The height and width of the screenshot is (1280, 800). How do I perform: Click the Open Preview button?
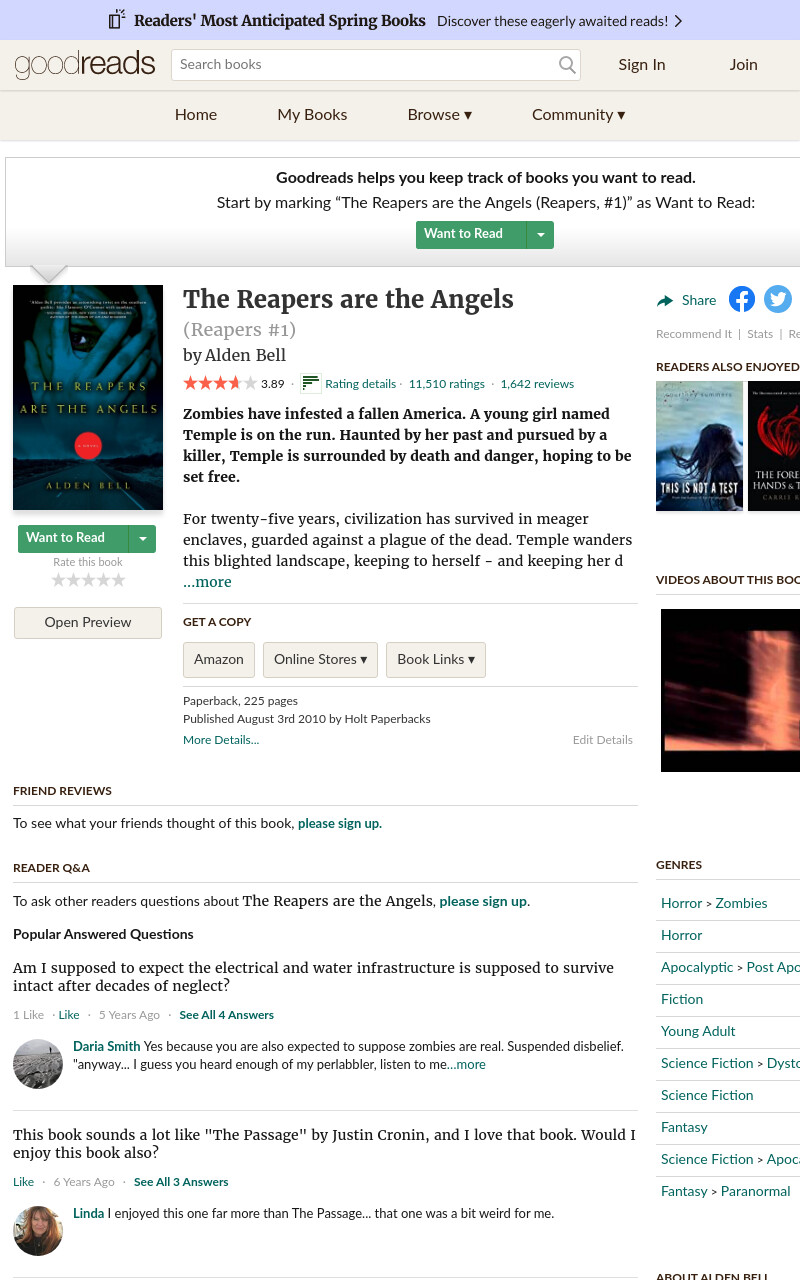click(x=88, y=622)
